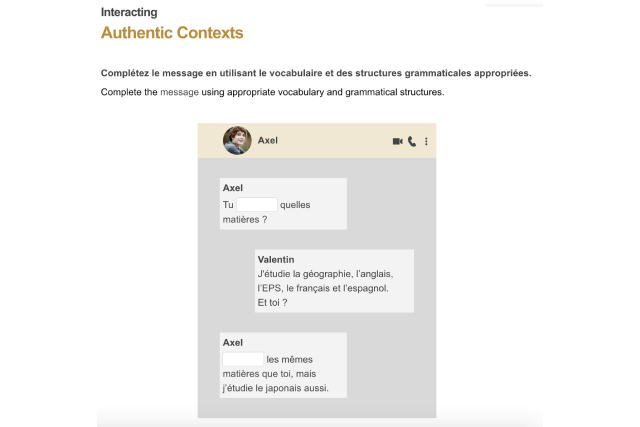Click Valentin's message bubble
This screenshot has width=640, height=427.
[x=334, y=281]
